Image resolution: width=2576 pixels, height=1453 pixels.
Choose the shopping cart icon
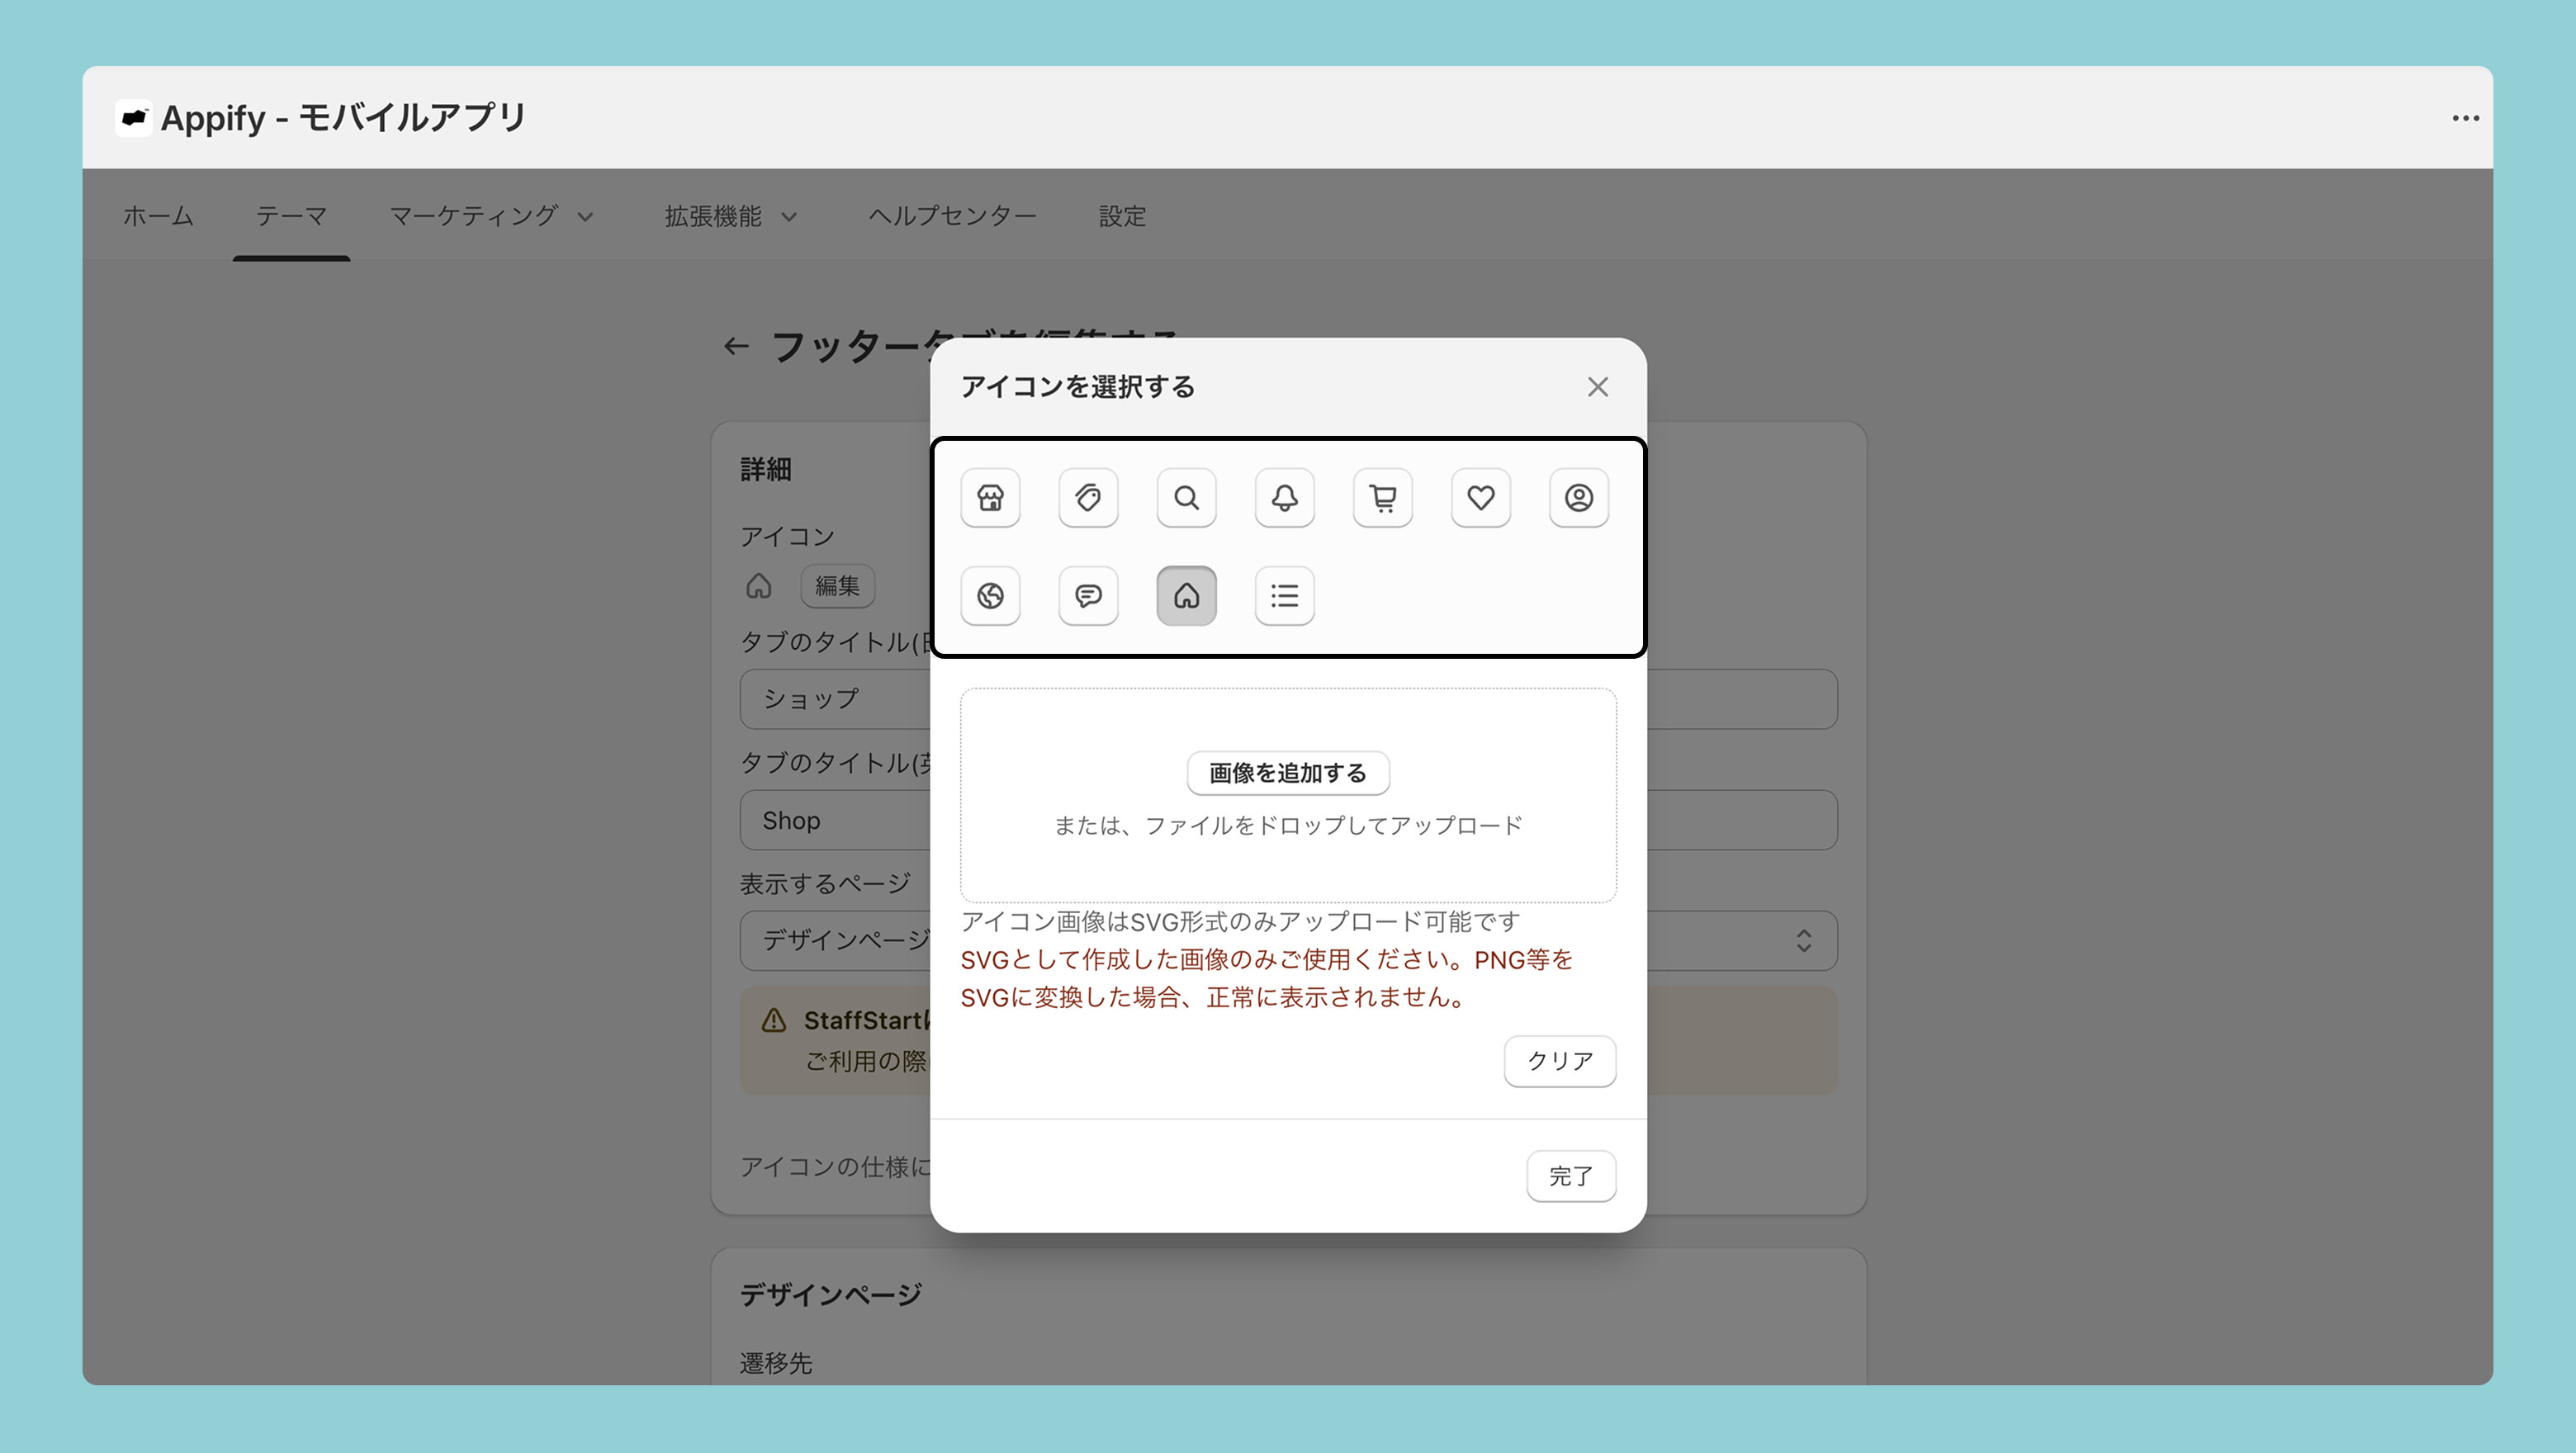pyautogui.click(x=1382, y=497)
